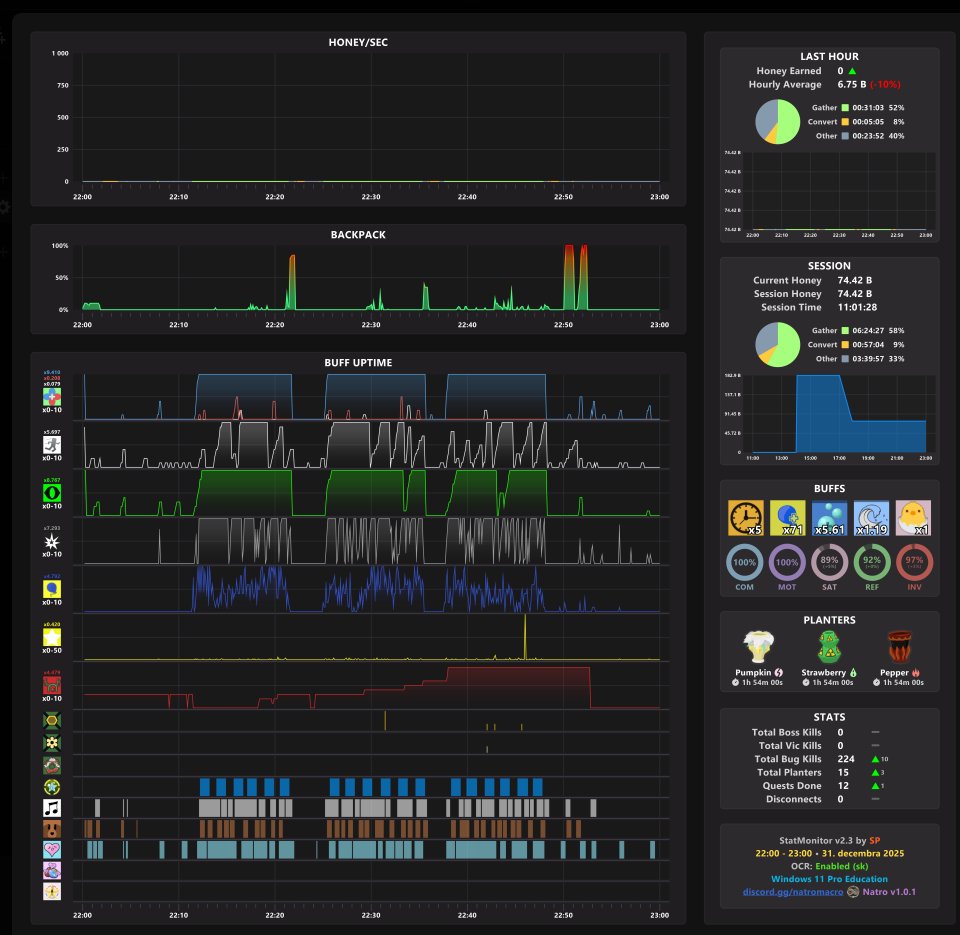Click the blue balloon buff icon x71
960x935 pixels.
pos(787,518)
